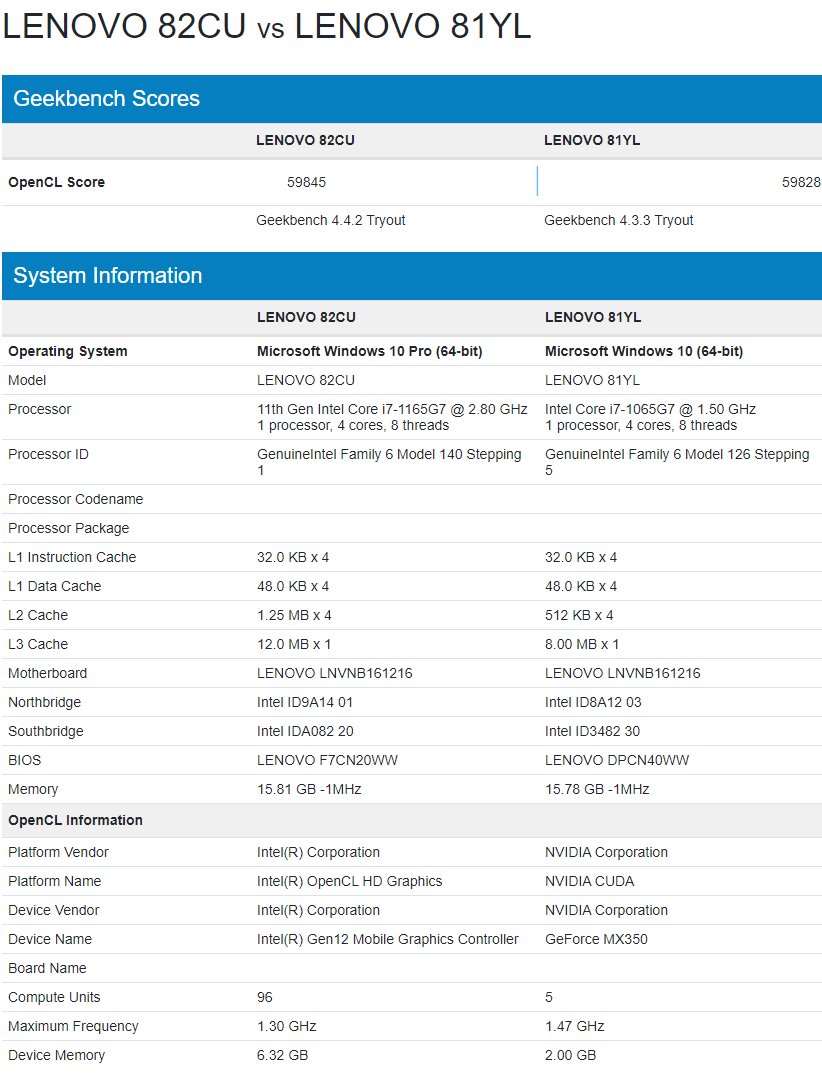
Task: Click the 'Motherboard' row label
Action: coord(48,673)
